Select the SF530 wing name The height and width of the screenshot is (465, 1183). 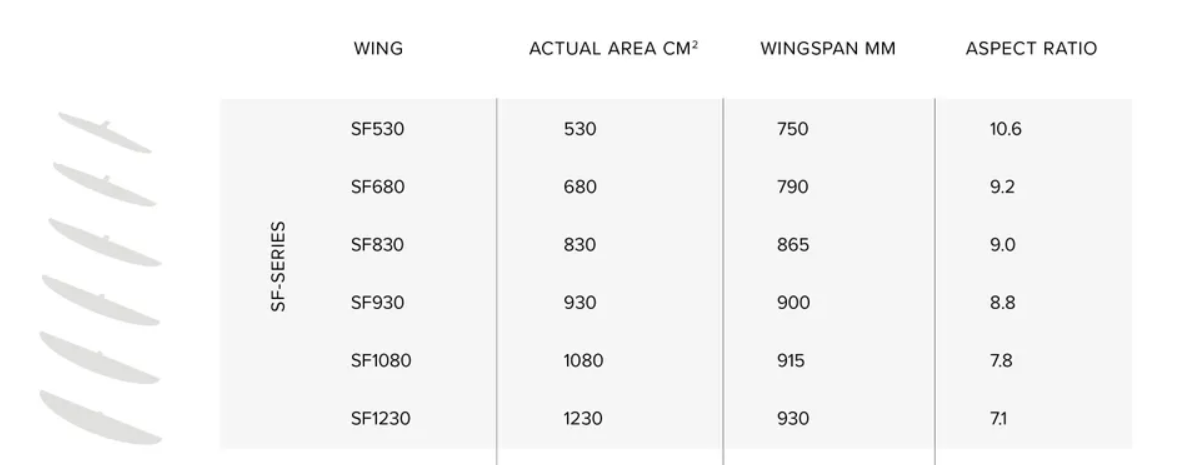coord(377,129)
